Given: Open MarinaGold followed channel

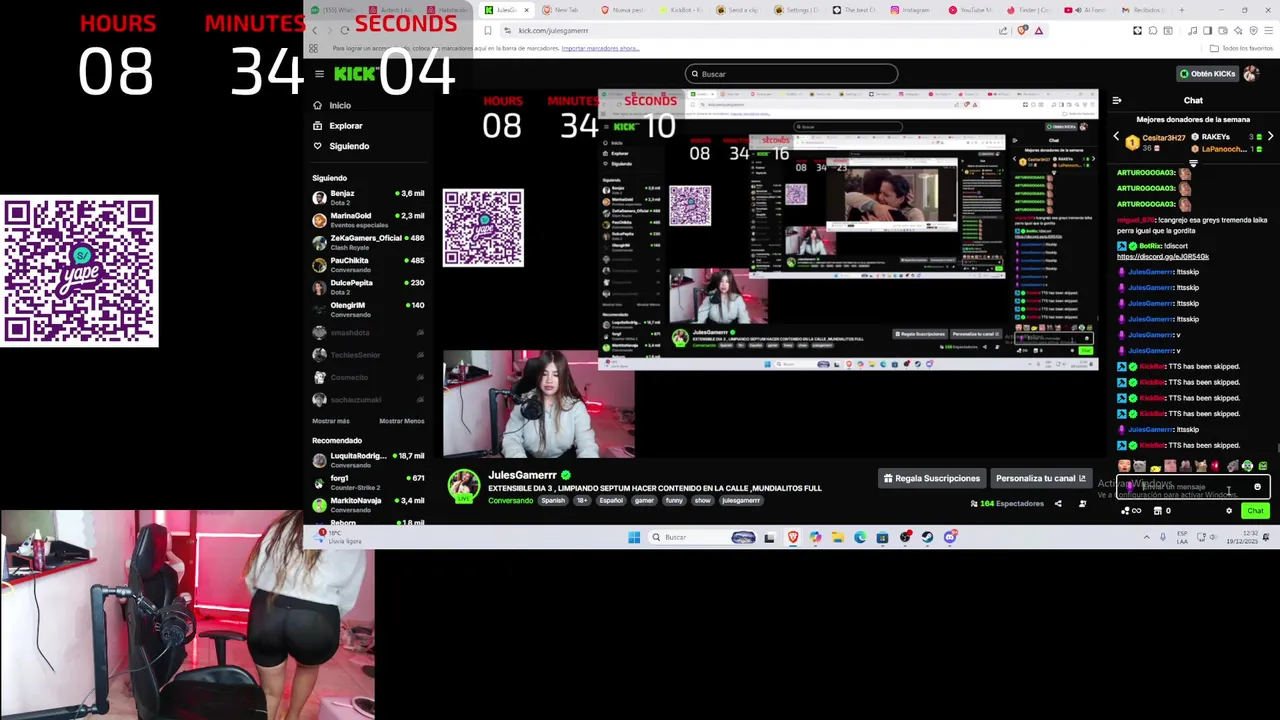Looking at the screenshot, I should pos(368,220).
